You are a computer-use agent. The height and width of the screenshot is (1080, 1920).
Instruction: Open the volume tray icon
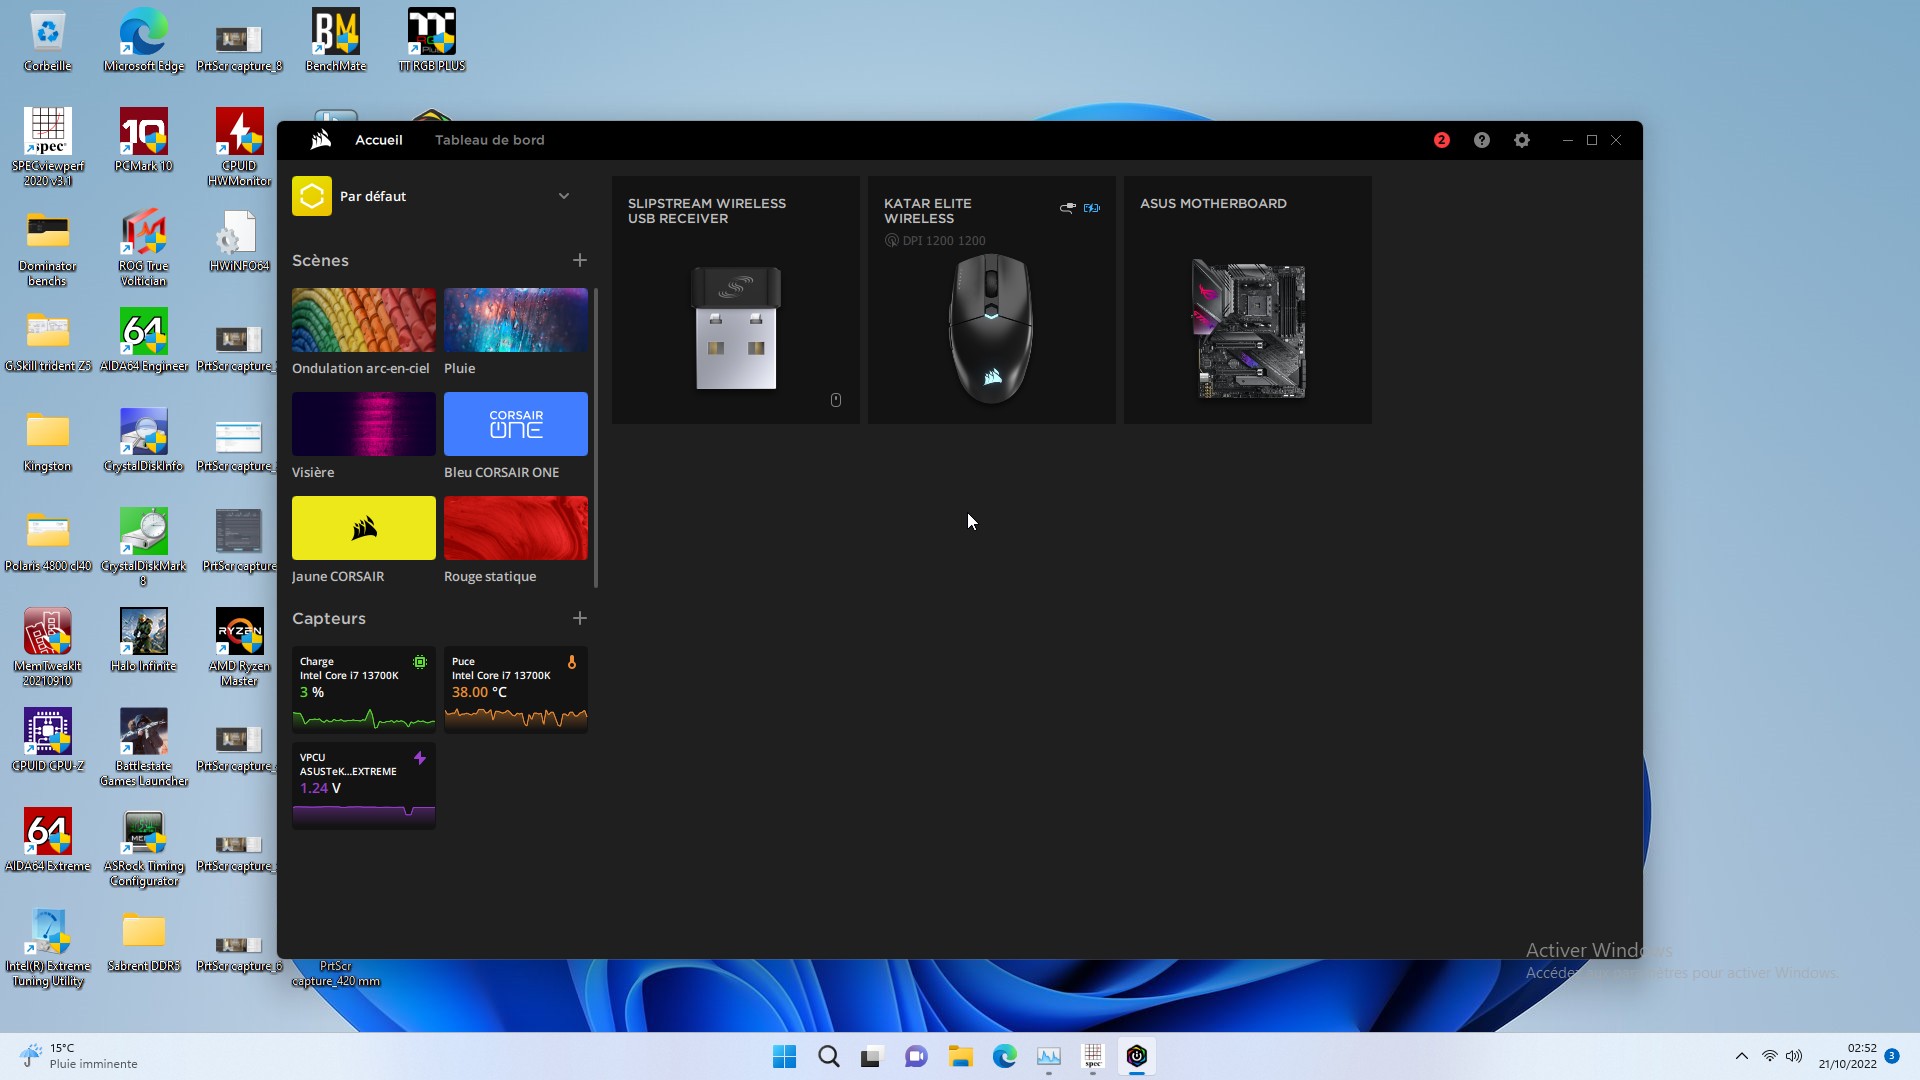pyautogui.click(x=1794, y=1056)
